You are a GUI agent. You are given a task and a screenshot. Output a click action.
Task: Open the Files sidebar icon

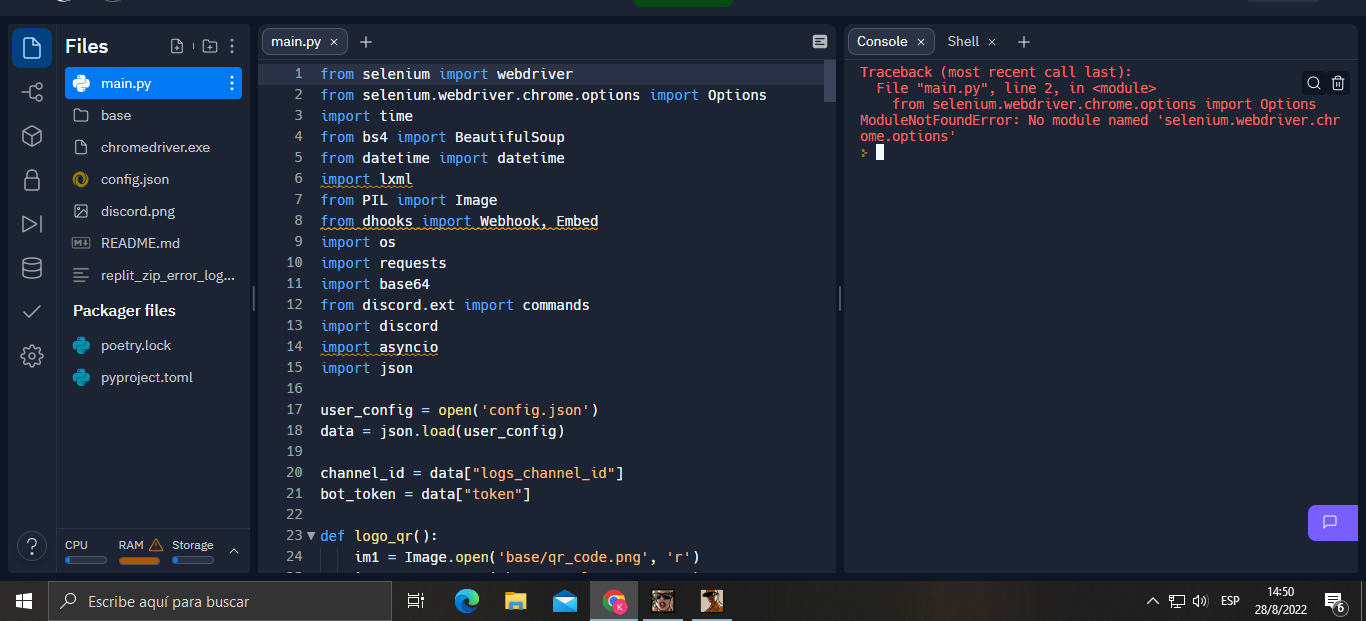pyautogui.click(x=32, y=47)
